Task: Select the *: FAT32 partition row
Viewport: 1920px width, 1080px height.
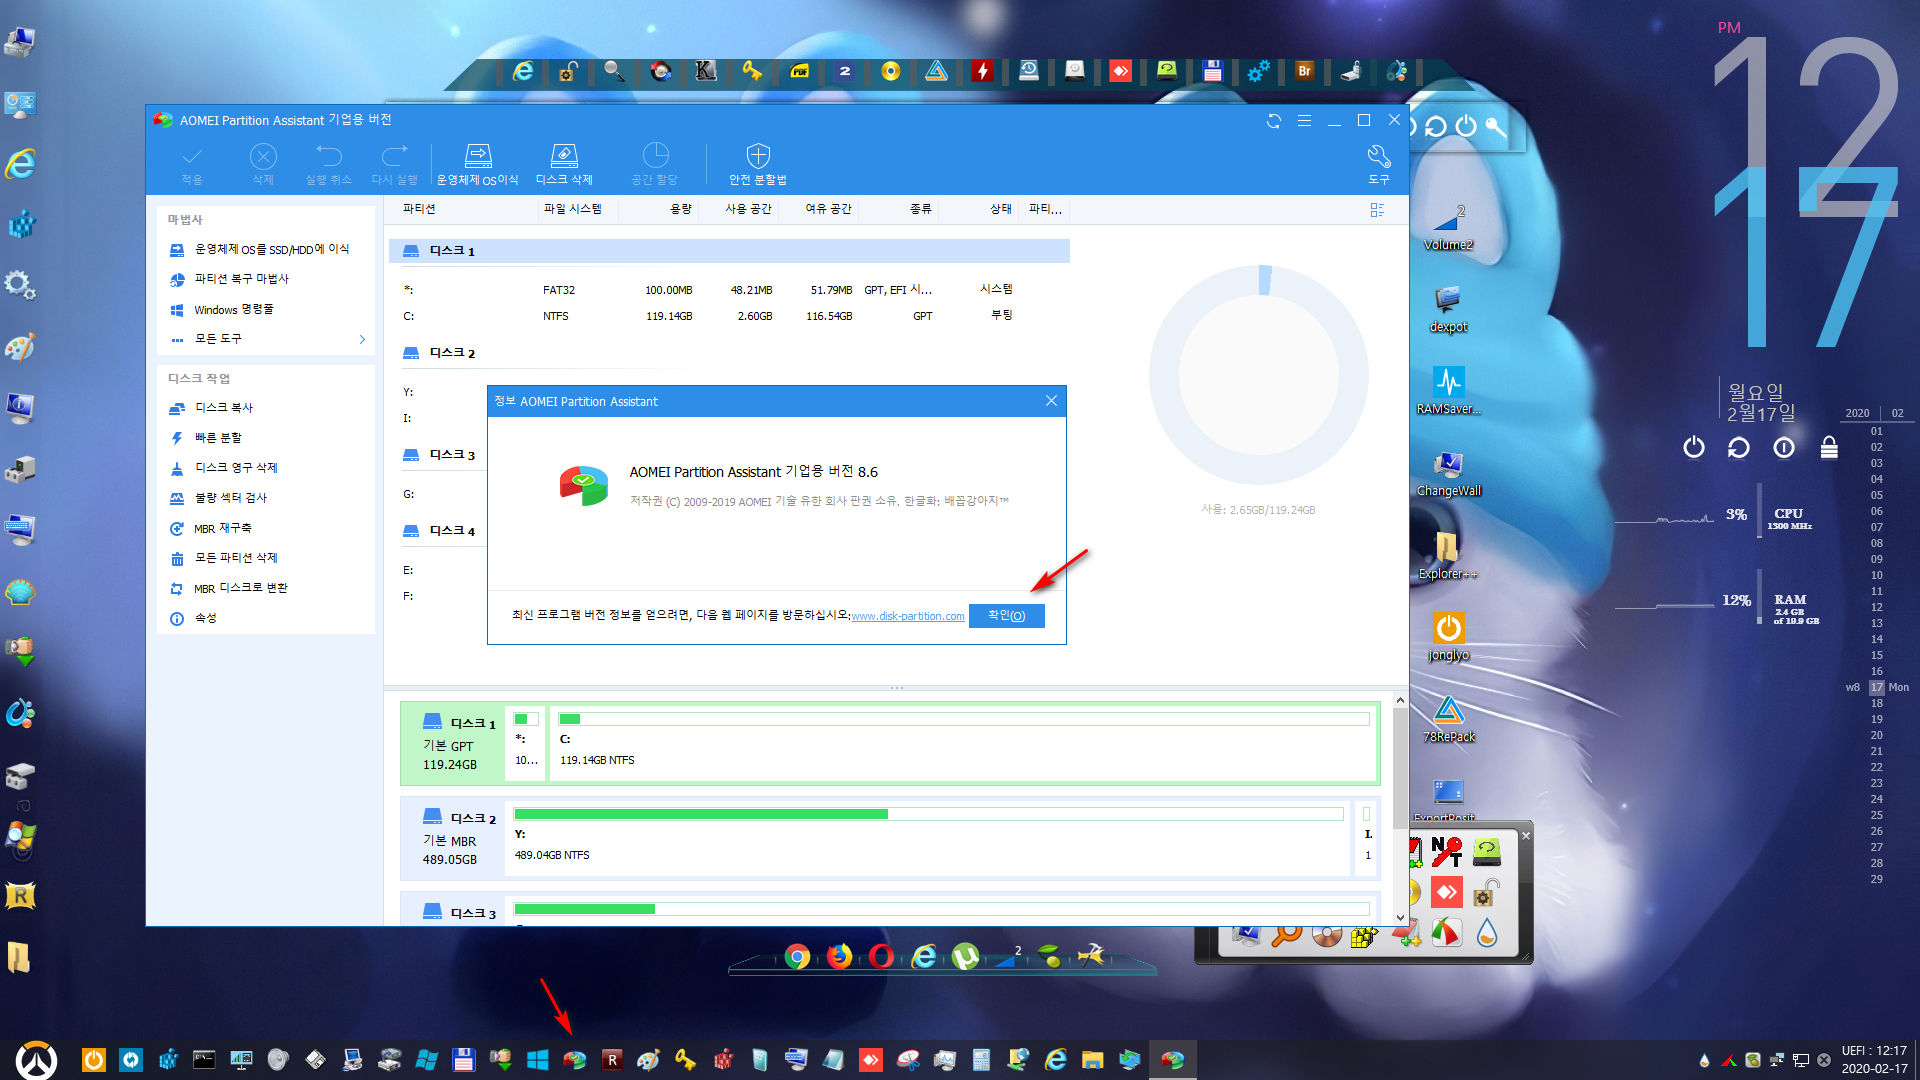Action: tap(729, 290)
